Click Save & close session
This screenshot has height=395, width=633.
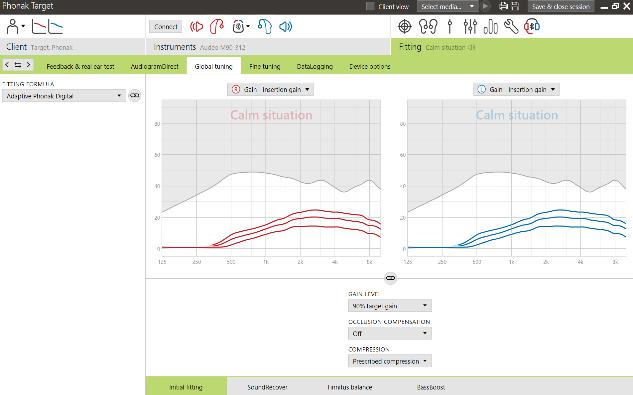(561, 6)
